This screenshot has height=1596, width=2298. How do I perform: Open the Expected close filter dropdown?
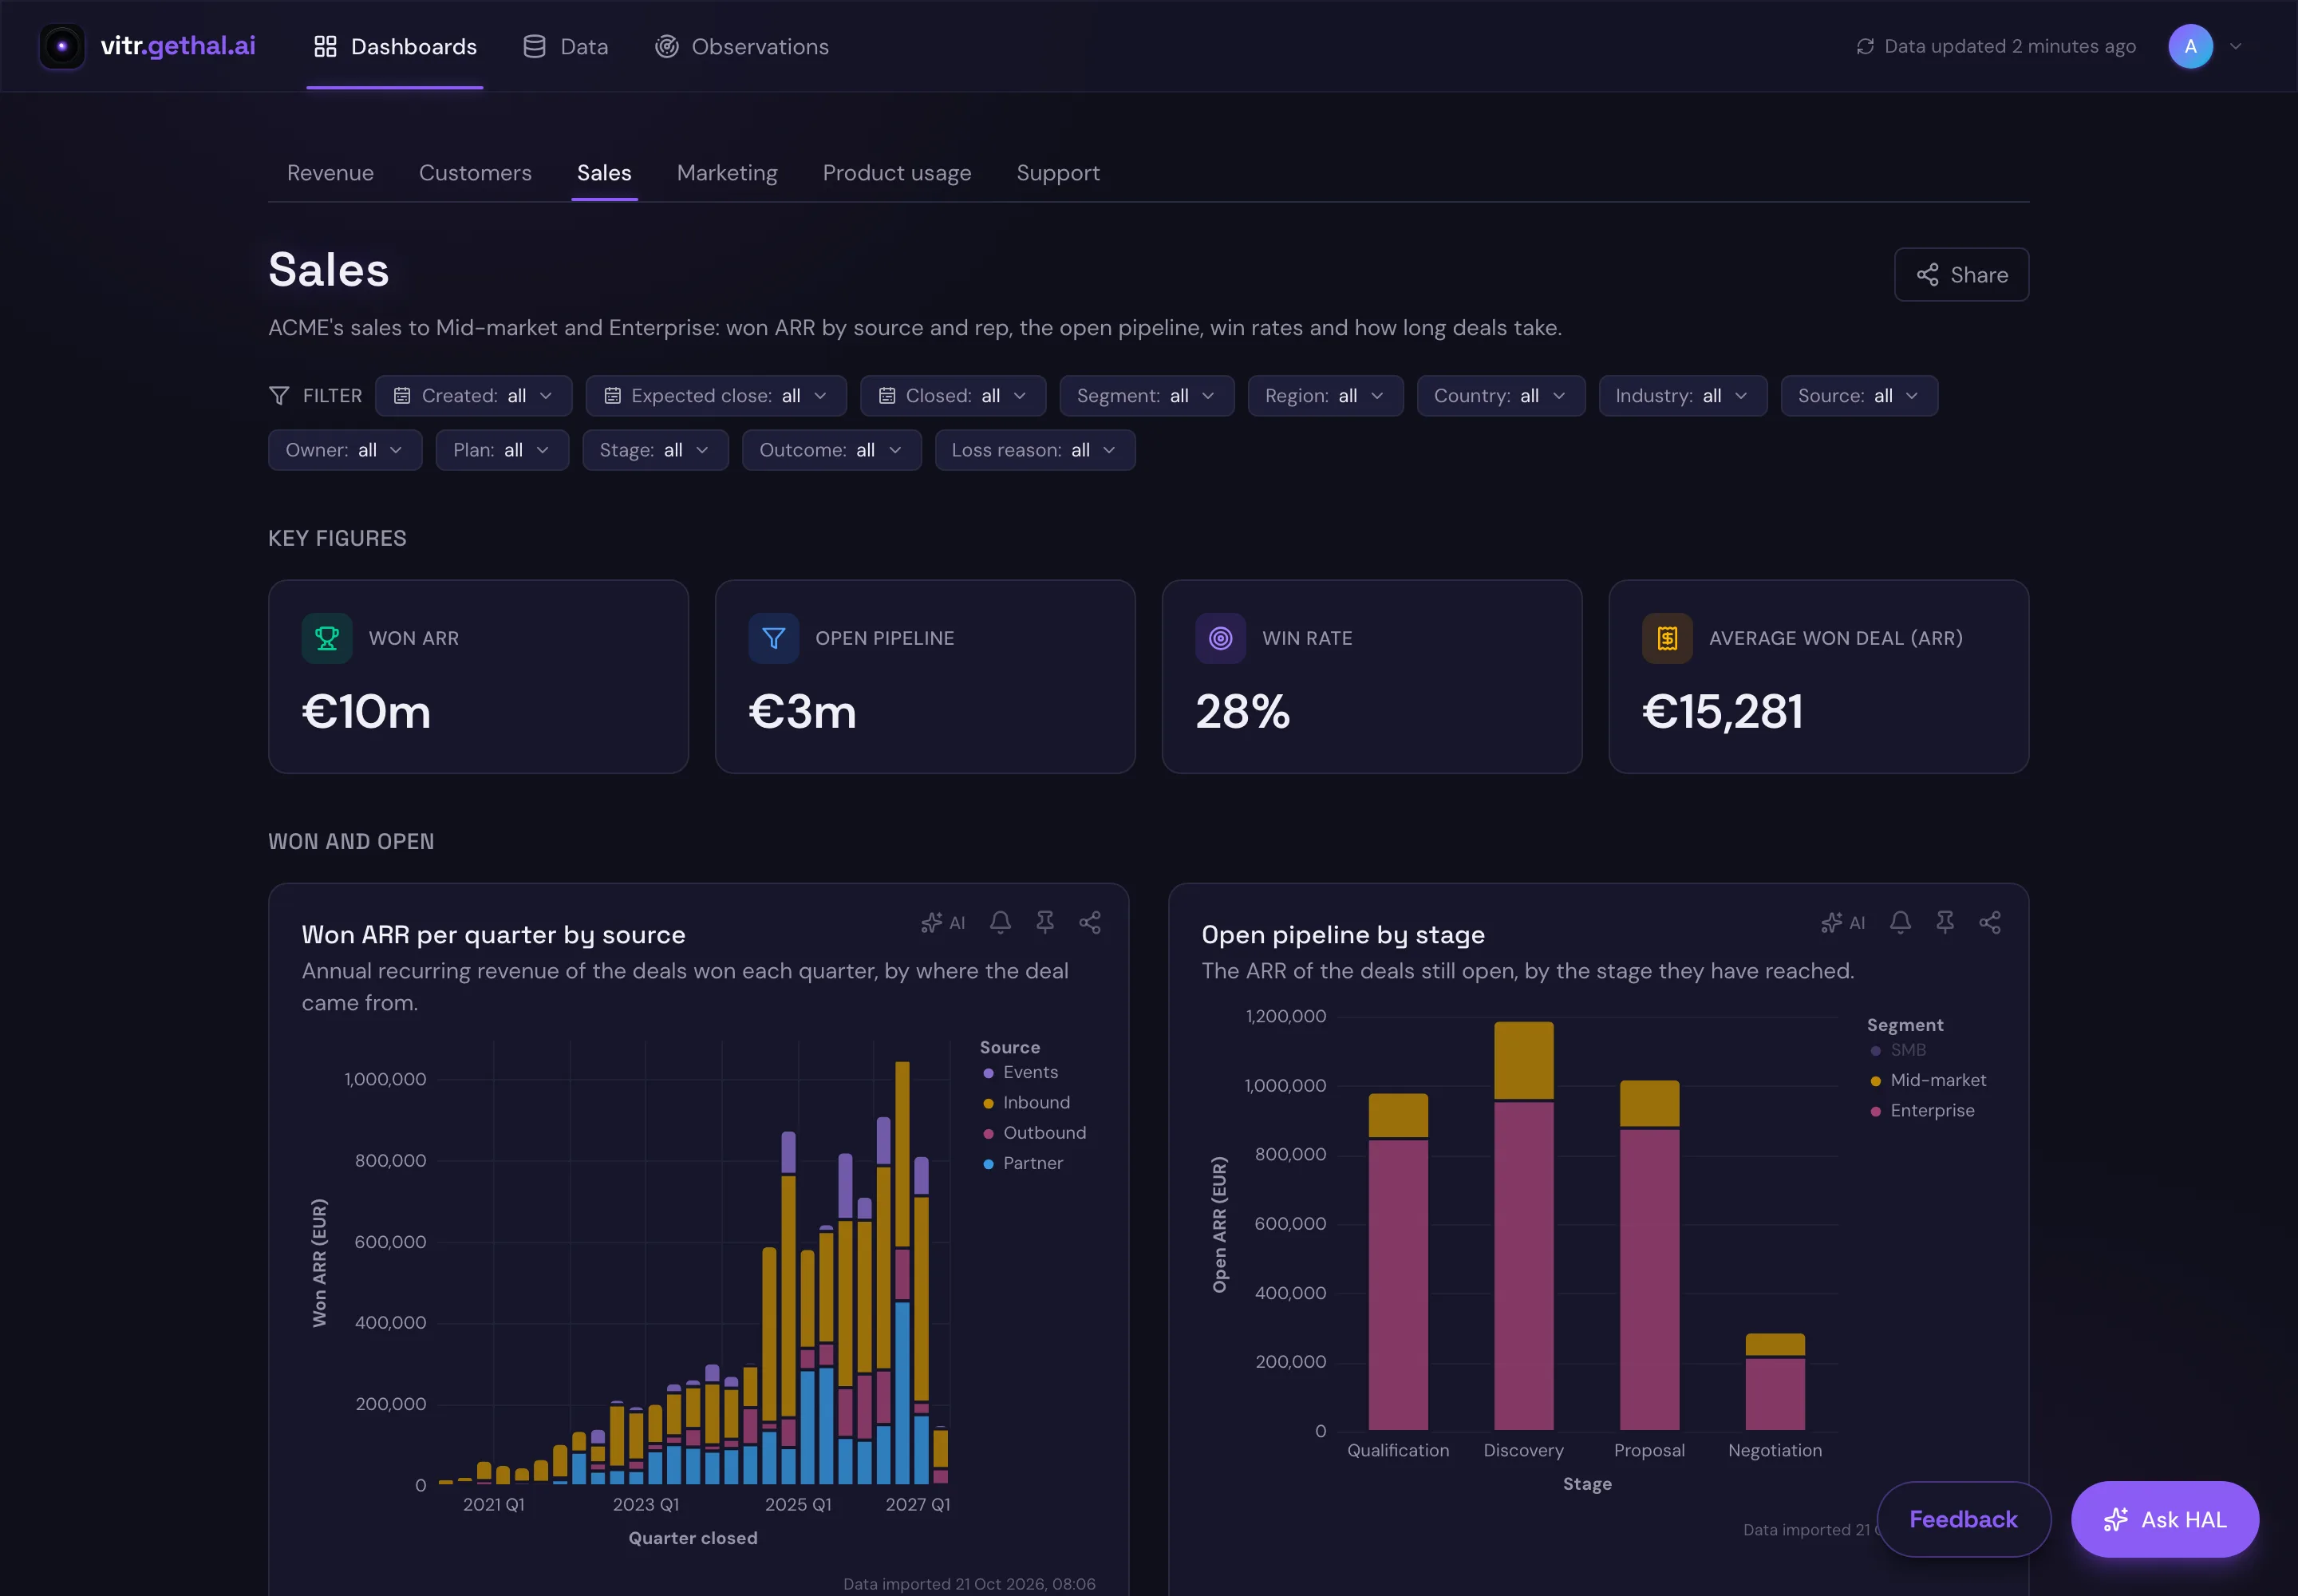[x=716, y=396]
